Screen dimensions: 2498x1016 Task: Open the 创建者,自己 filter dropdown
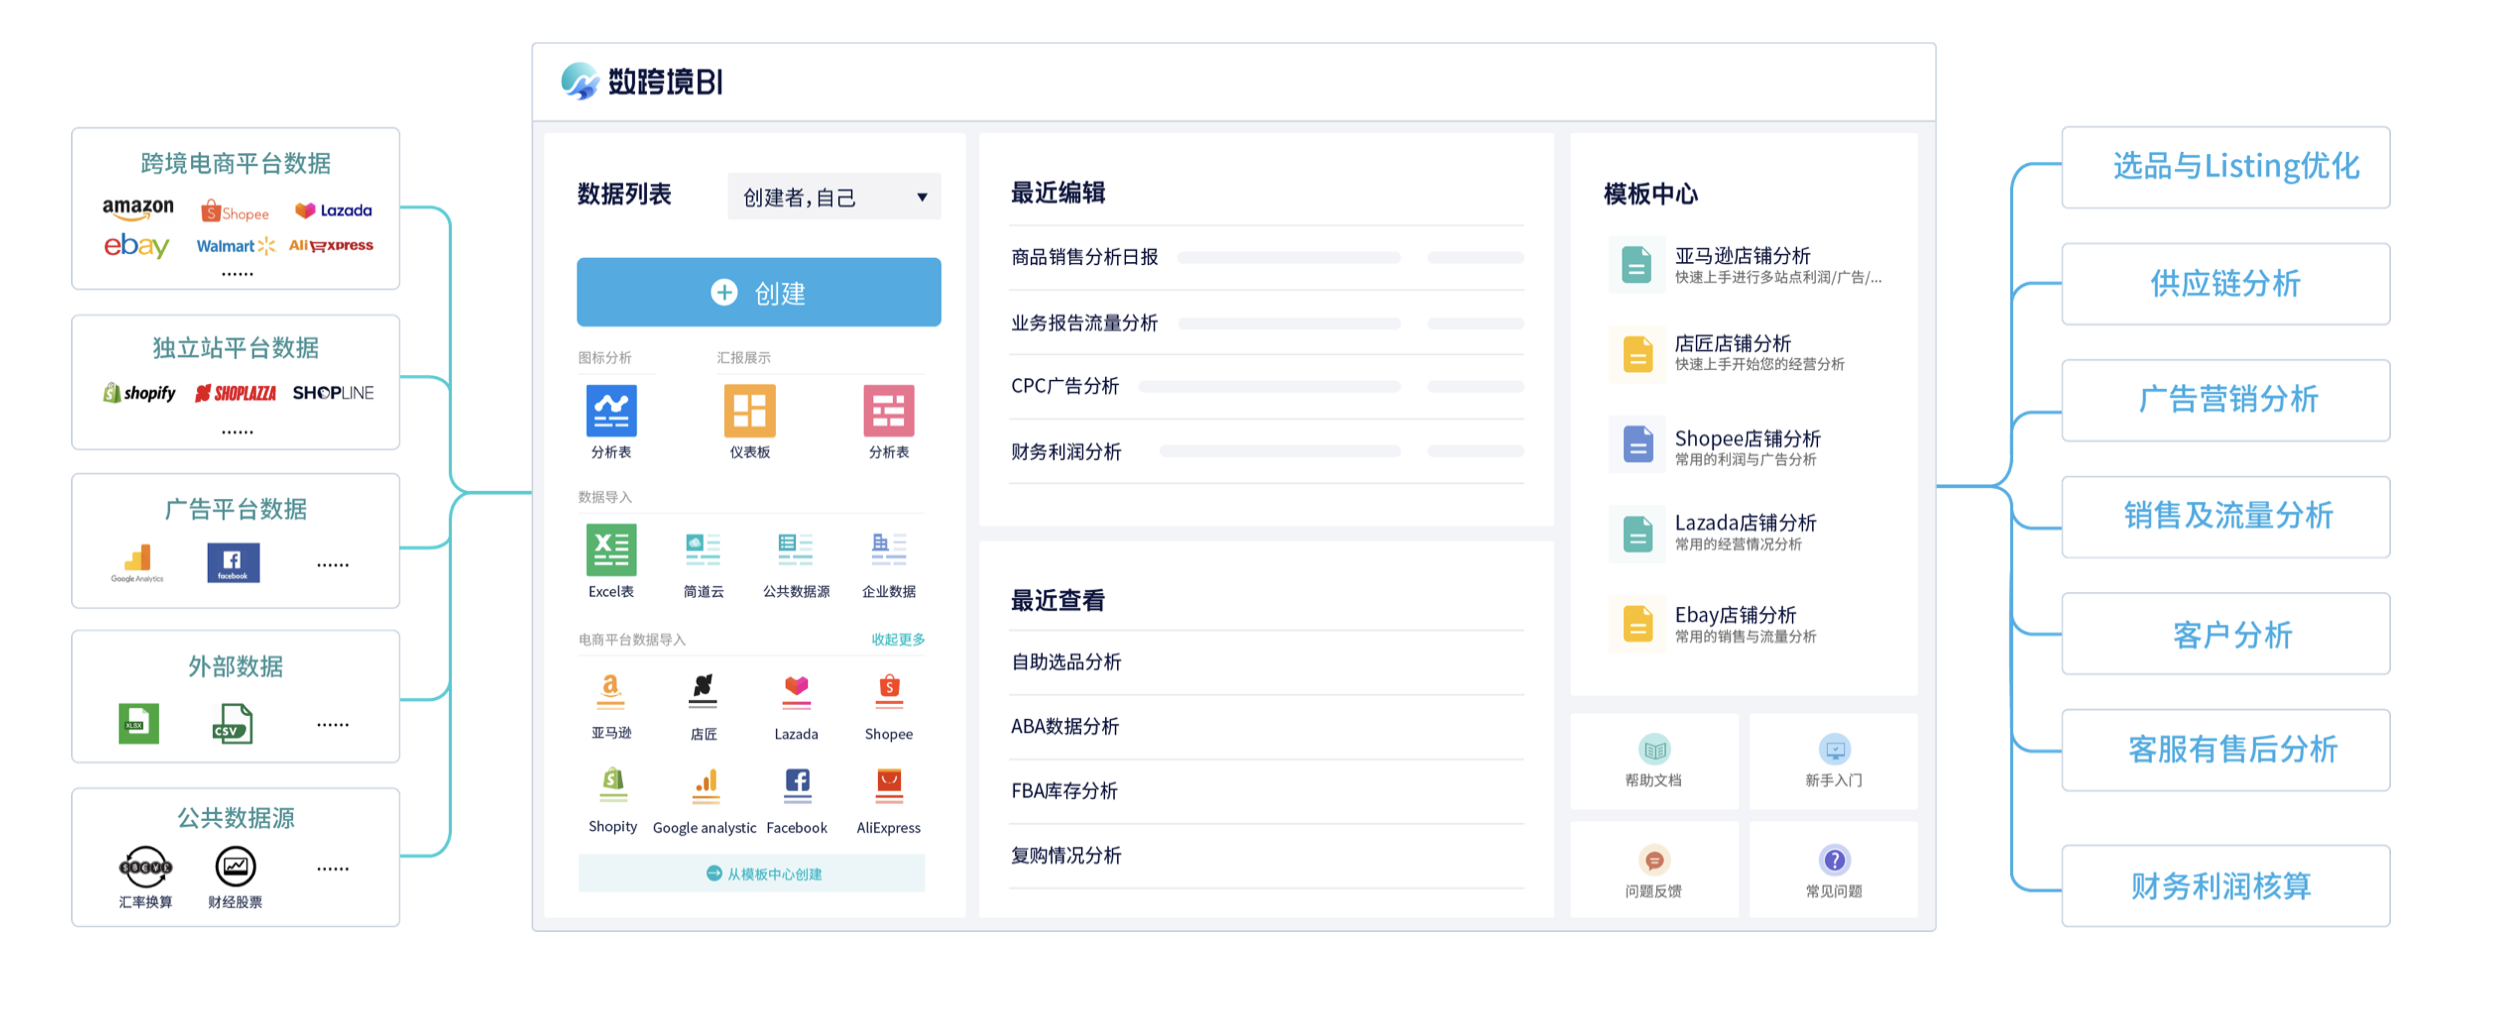[833, 196]
